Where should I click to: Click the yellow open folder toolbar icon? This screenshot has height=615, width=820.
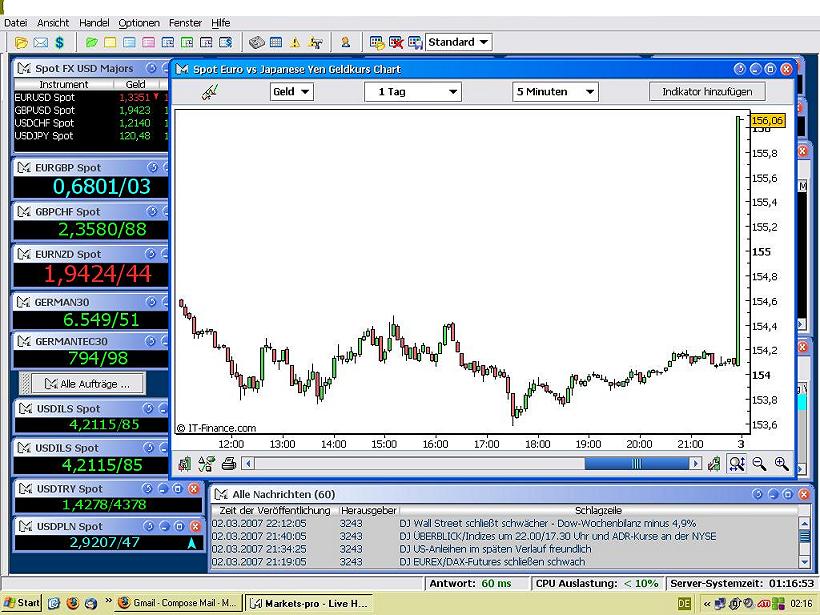(21, 42)
